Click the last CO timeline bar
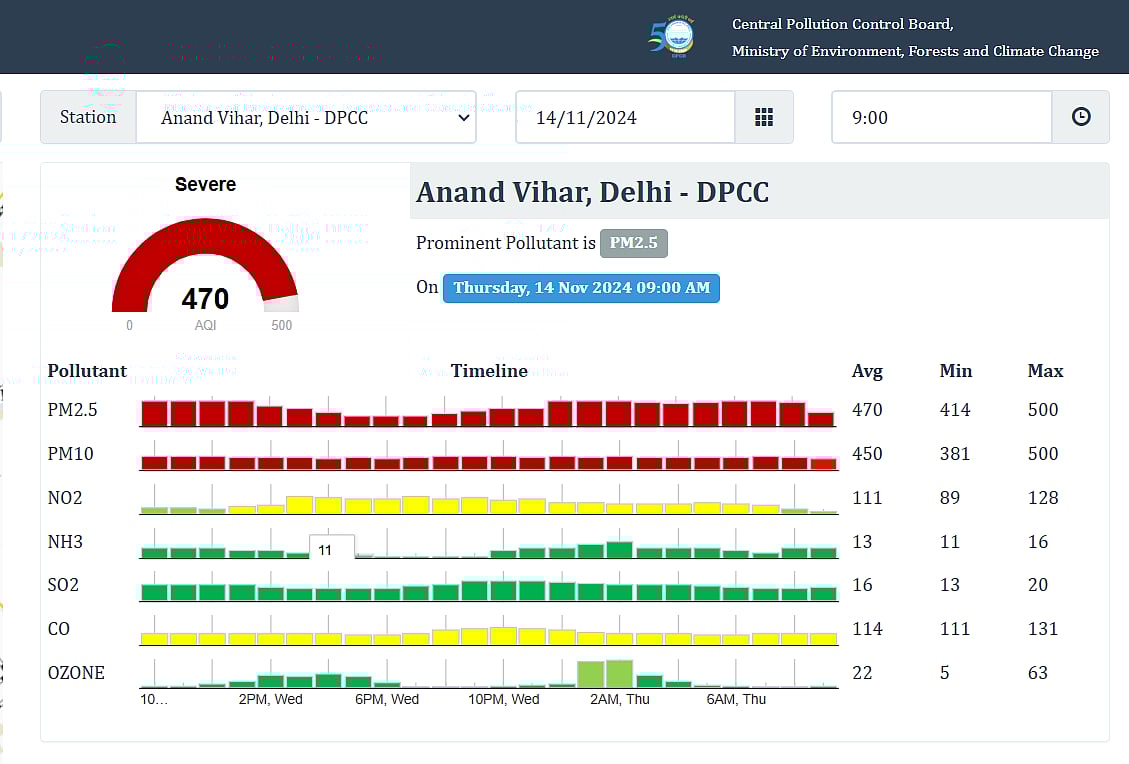 tap(822, 638)
